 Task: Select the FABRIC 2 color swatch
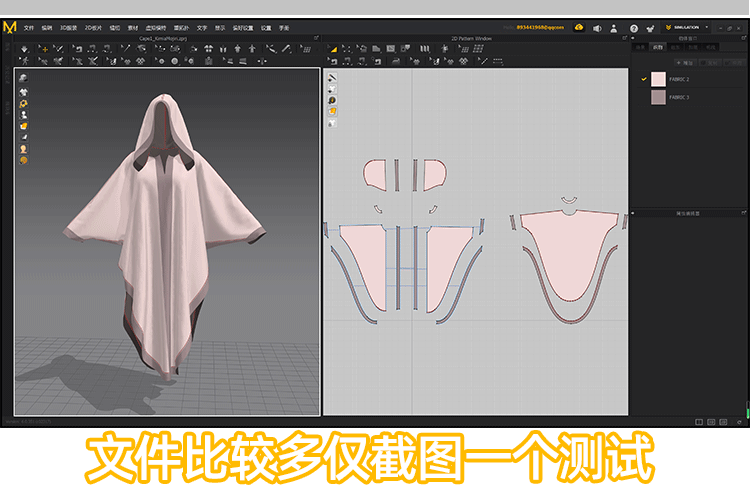click(x=658, y=78)
